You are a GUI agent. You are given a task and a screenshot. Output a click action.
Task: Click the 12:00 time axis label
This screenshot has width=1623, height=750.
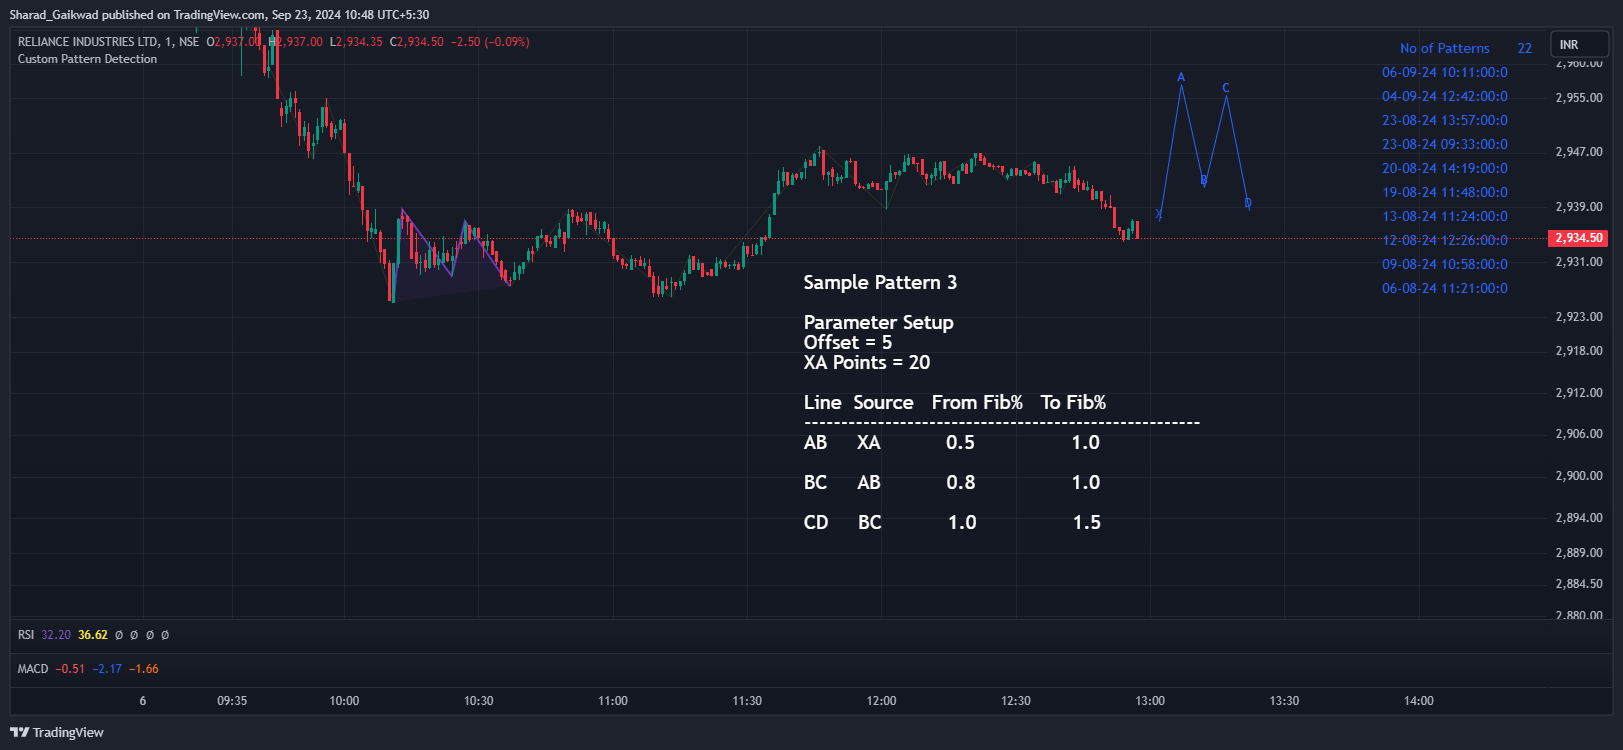click(x=881, y=701)
